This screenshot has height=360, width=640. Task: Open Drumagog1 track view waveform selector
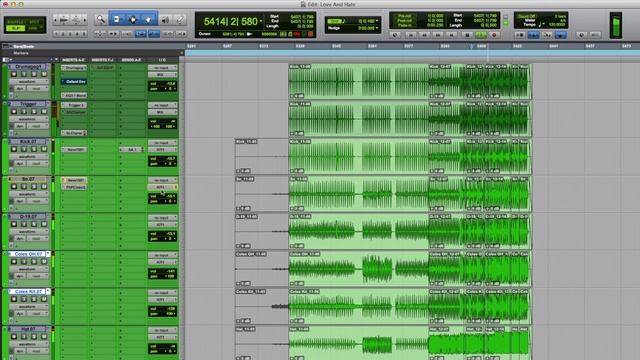click(29, 82)
